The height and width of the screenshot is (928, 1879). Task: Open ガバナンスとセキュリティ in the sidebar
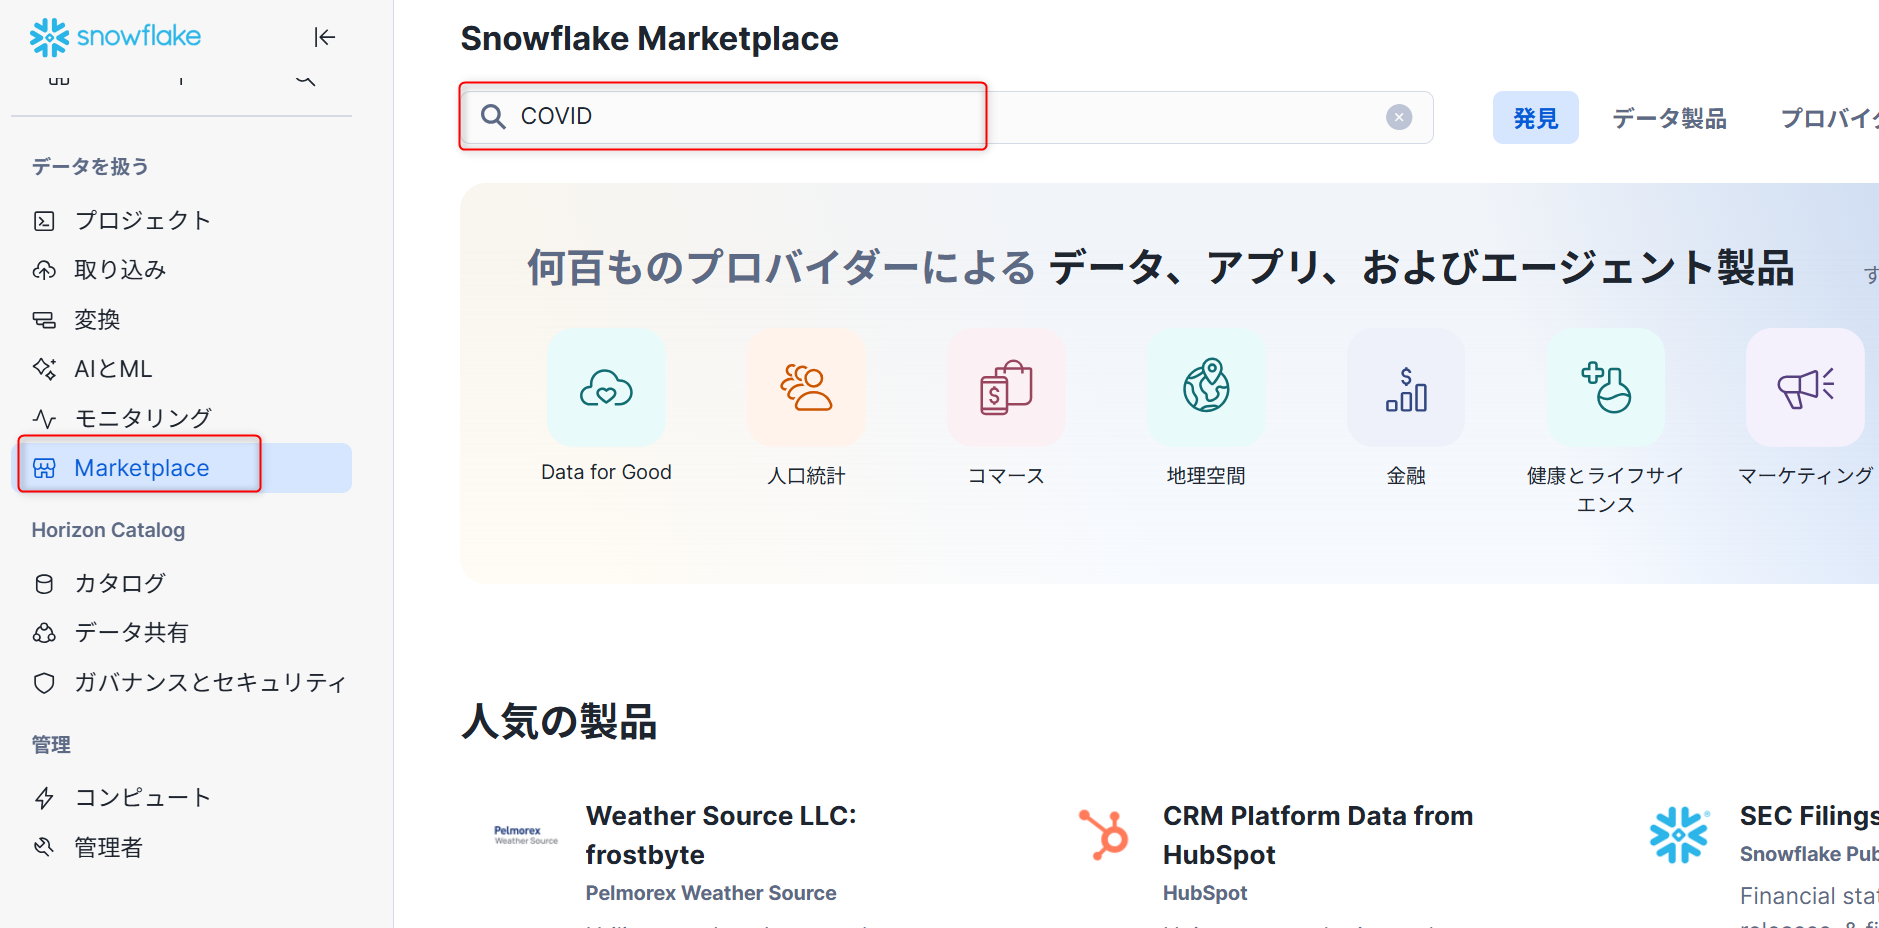click(x=181, y=683)
